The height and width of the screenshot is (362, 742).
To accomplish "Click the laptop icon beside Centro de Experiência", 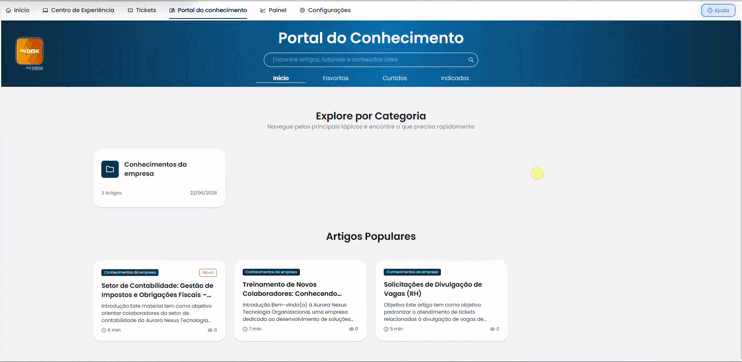I will 45,10.
